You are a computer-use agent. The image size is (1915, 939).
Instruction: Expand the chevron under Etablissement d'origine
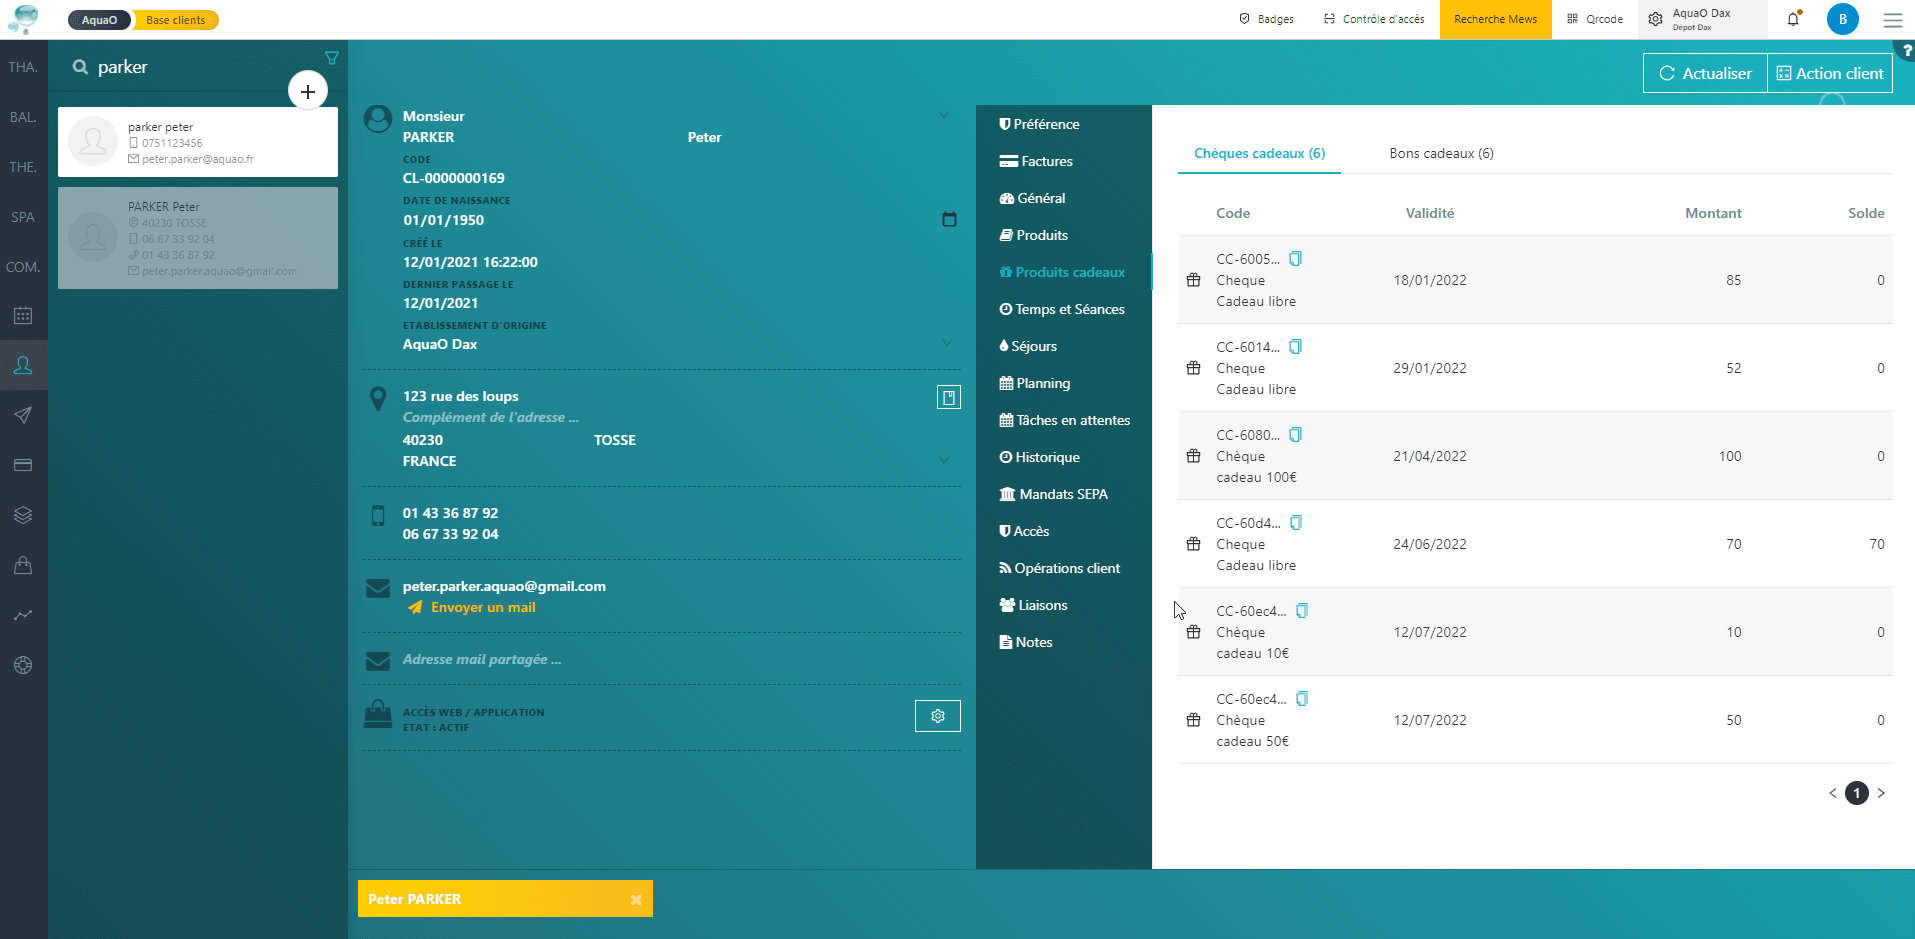pyautogui.click(x=944, y=342)
